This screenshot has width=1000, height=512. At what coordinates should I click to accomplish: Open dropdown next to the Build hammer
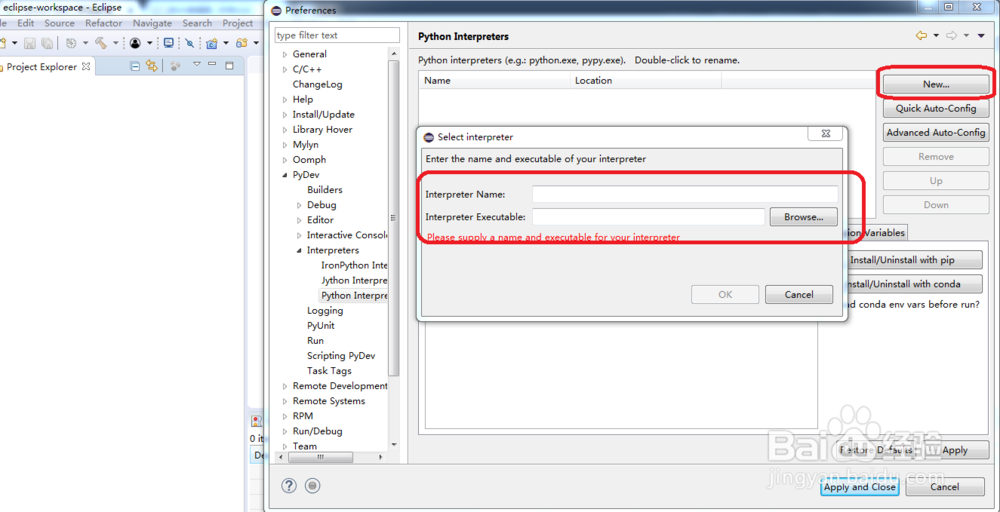coord(115,43)
